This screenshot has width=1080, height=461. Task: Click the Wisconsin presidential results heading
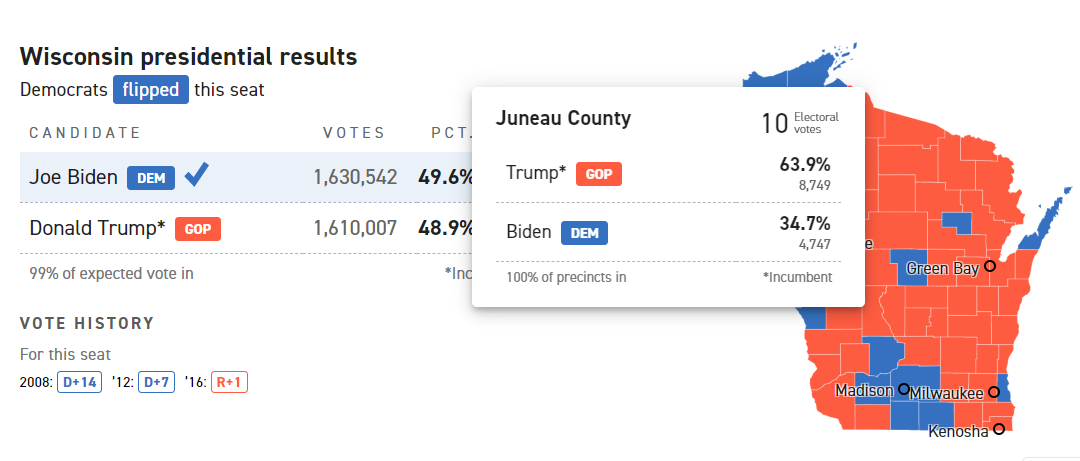(188, 56)
